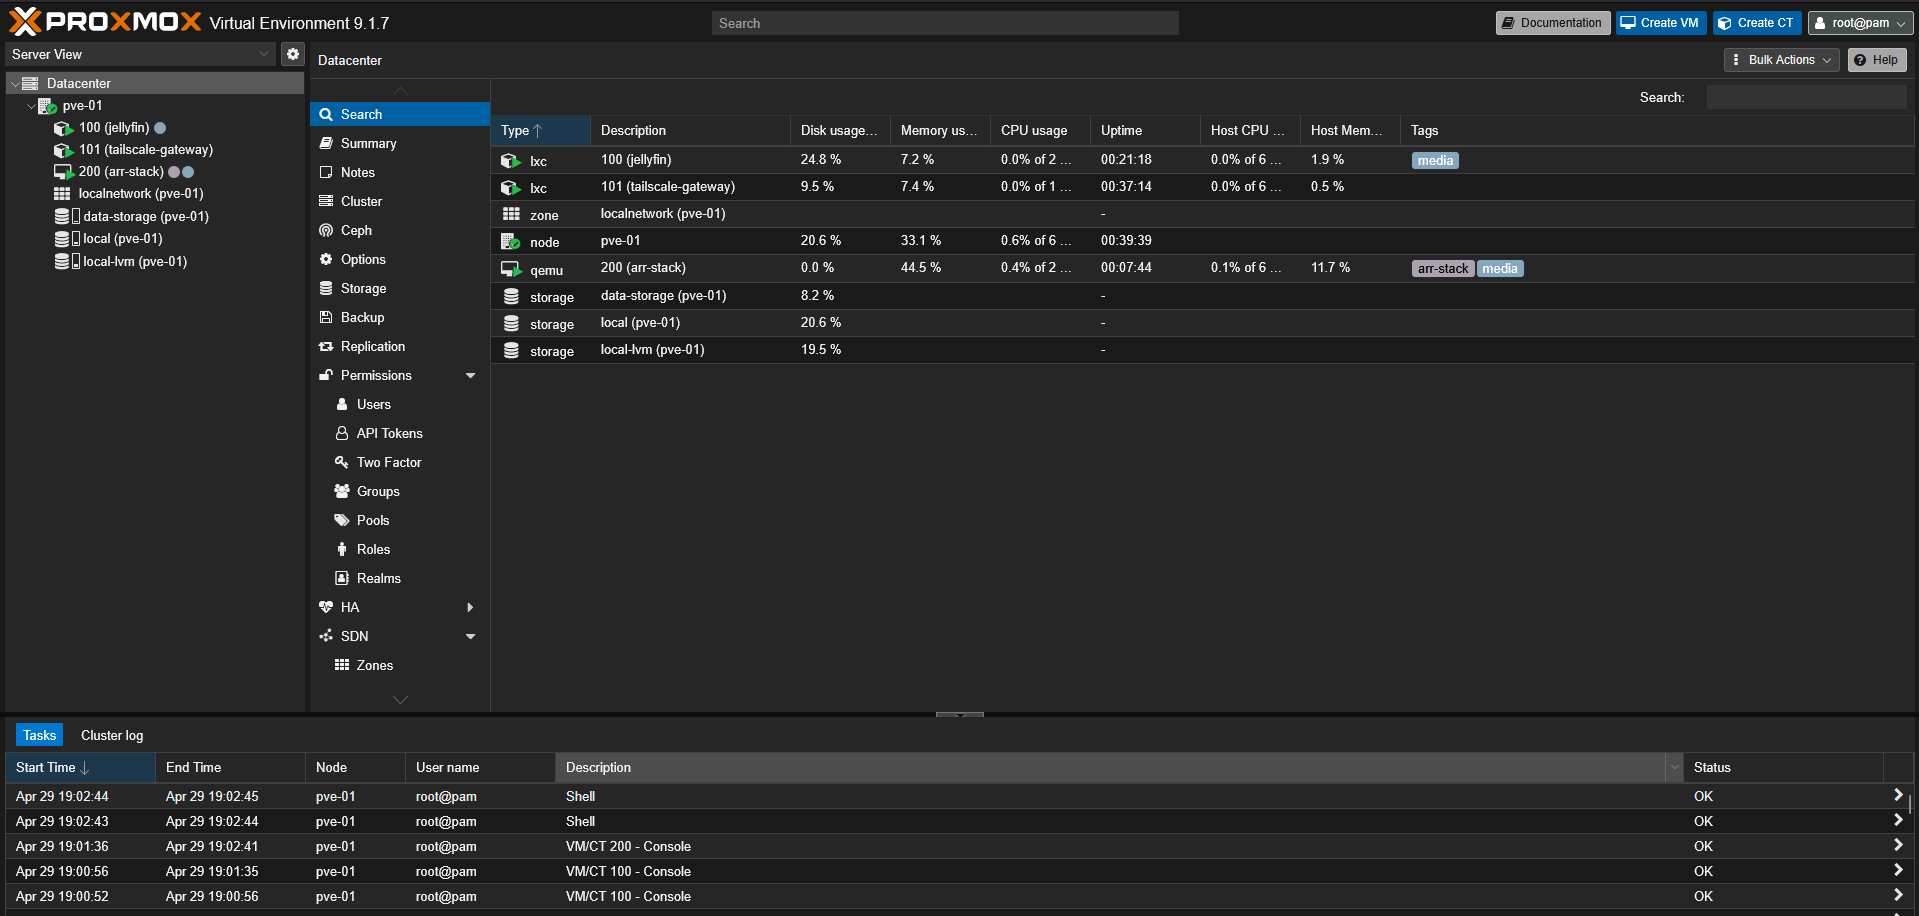
Task: Collapse the pve-01 node in tree
Action: [x=31, y=106]
